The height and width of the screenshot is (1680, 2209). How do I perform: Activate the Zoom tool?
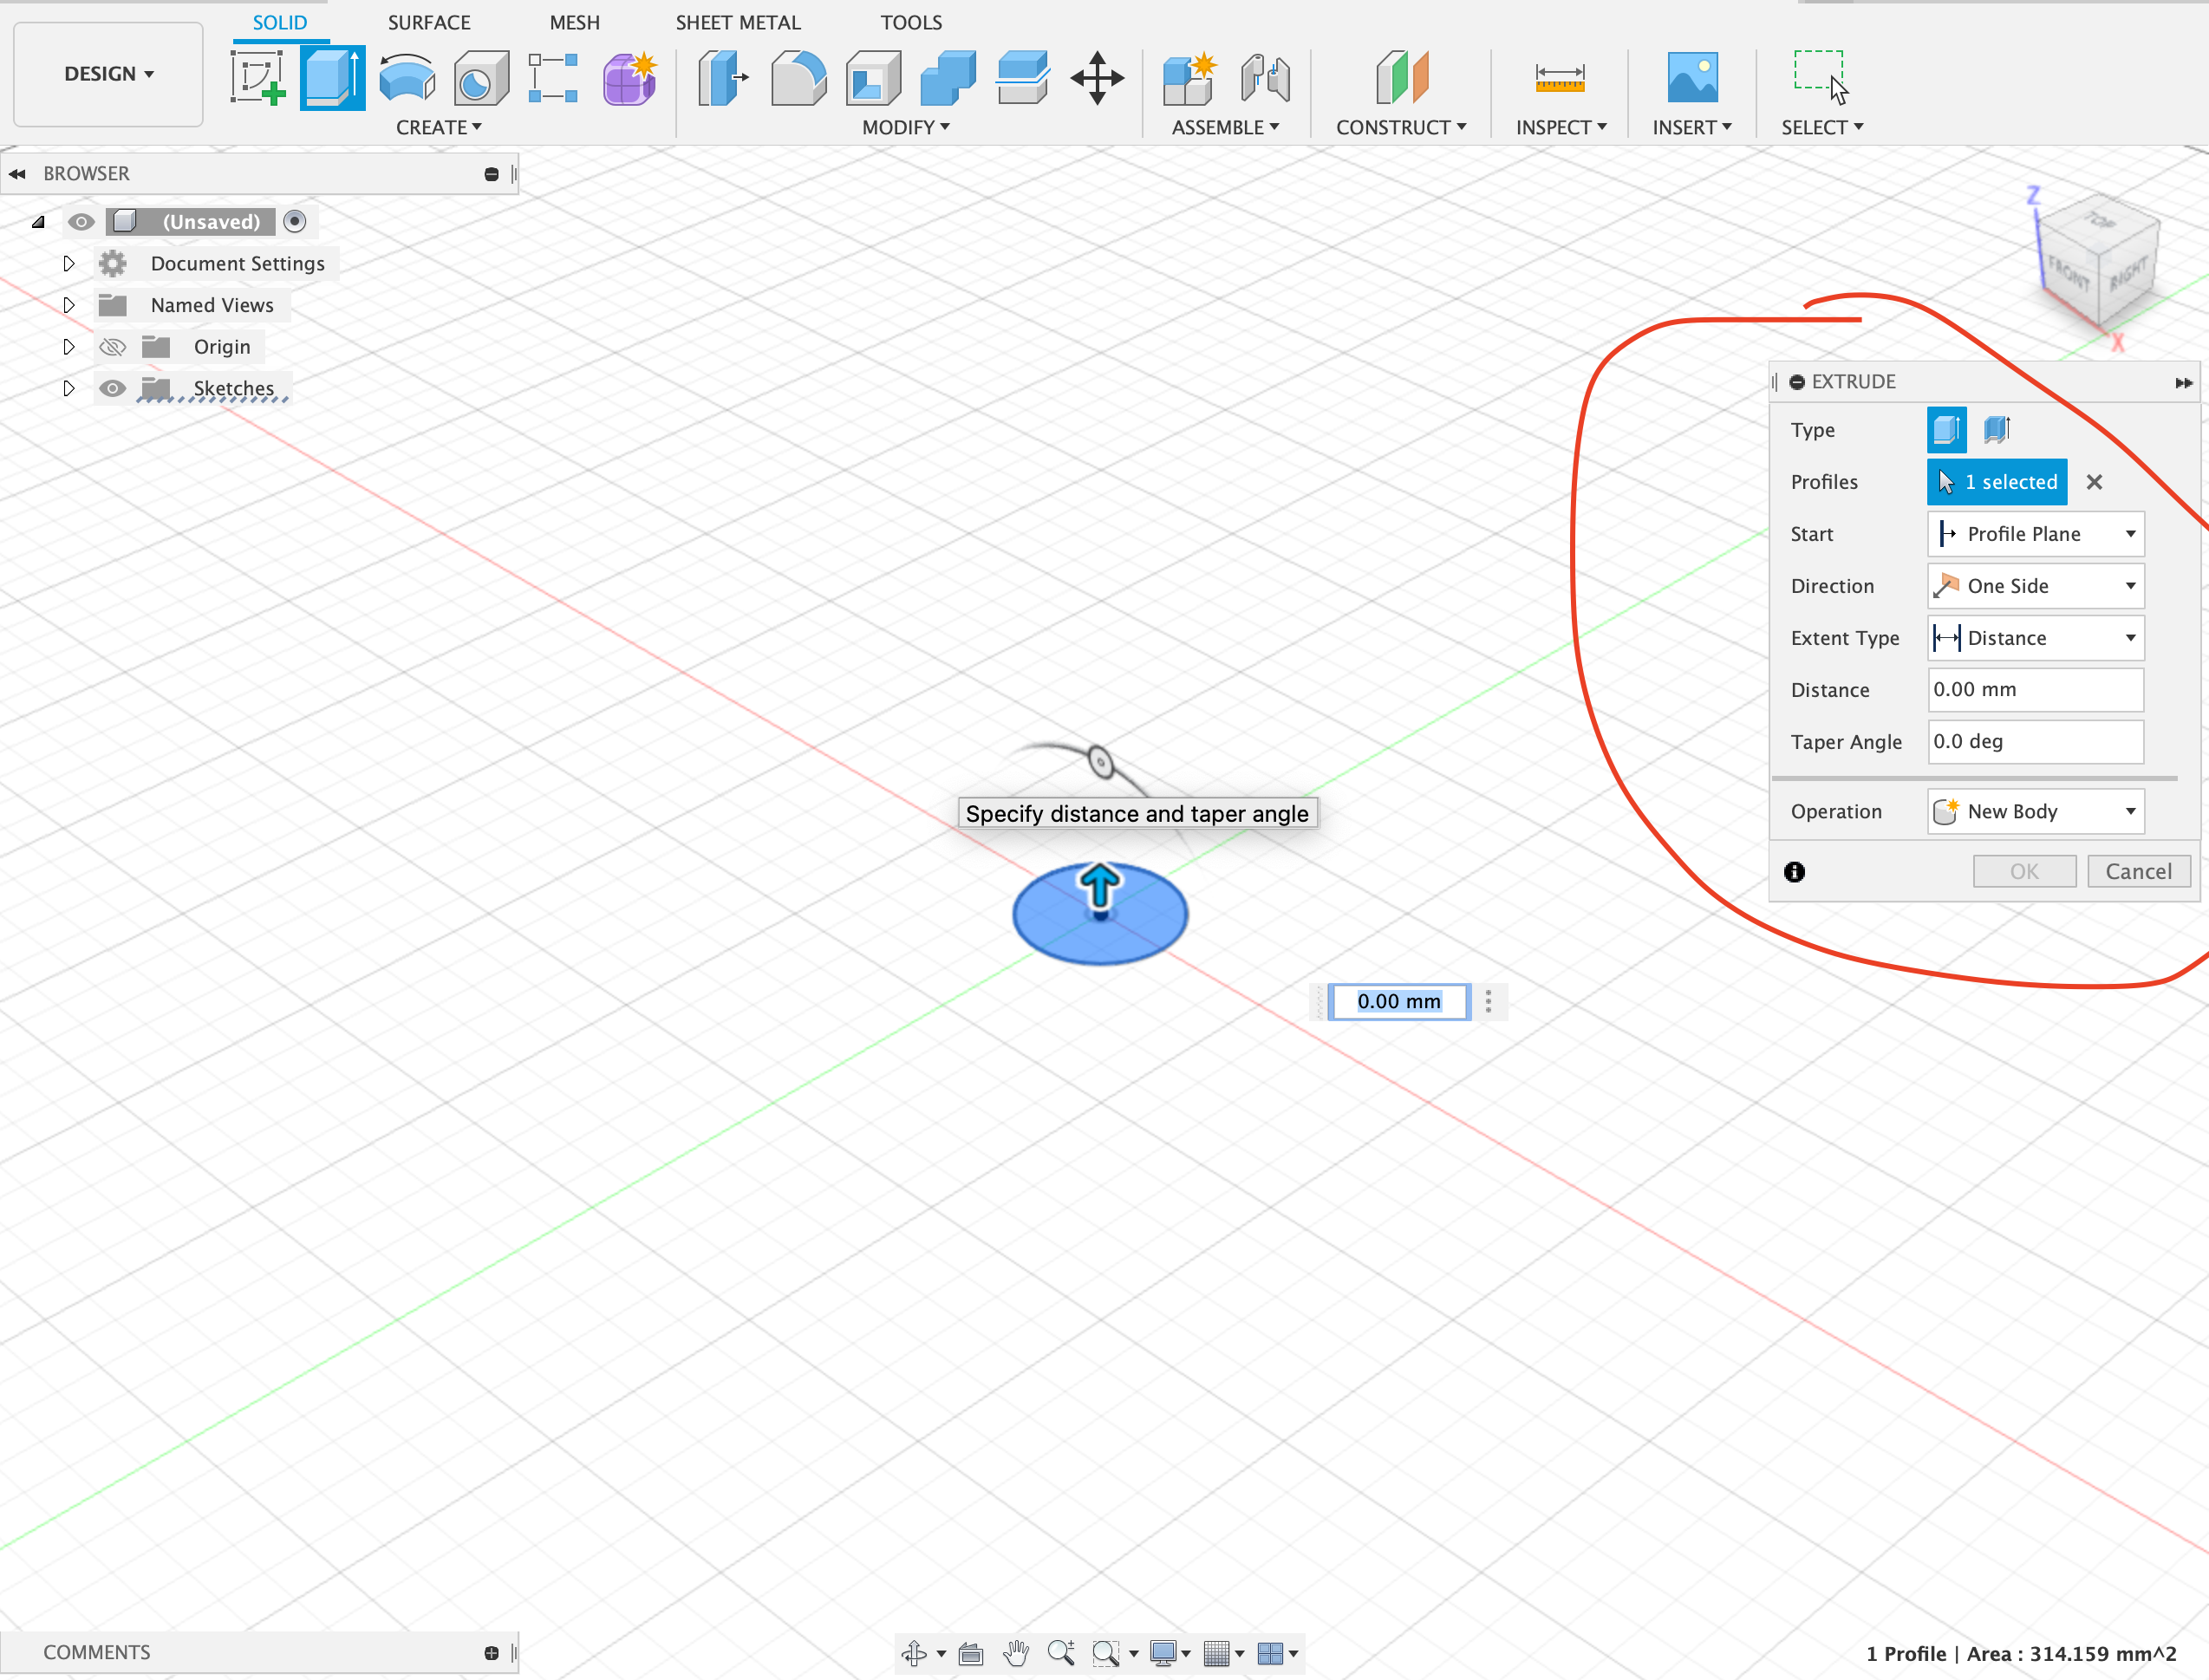pos(1061,1653)
